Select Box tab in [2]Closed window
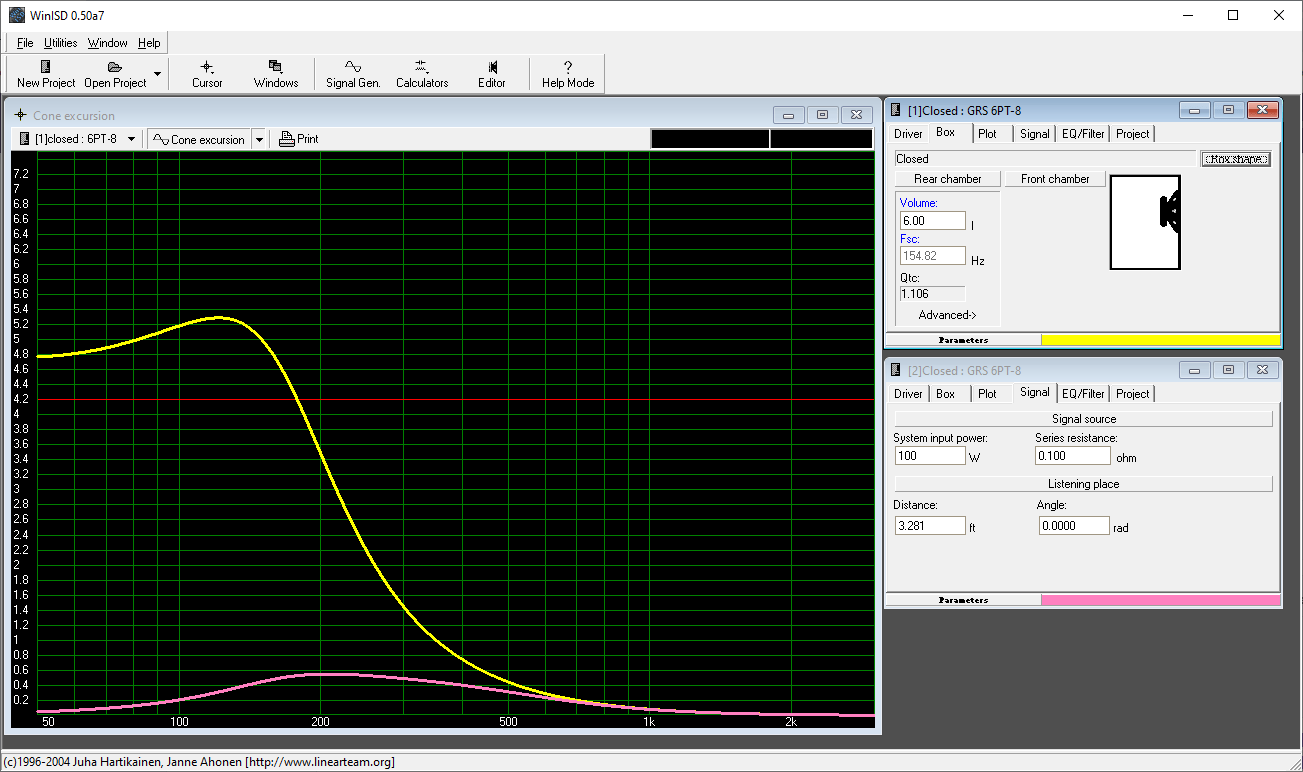The height and width of the screenshot is (772, 1303). (946, 393)
